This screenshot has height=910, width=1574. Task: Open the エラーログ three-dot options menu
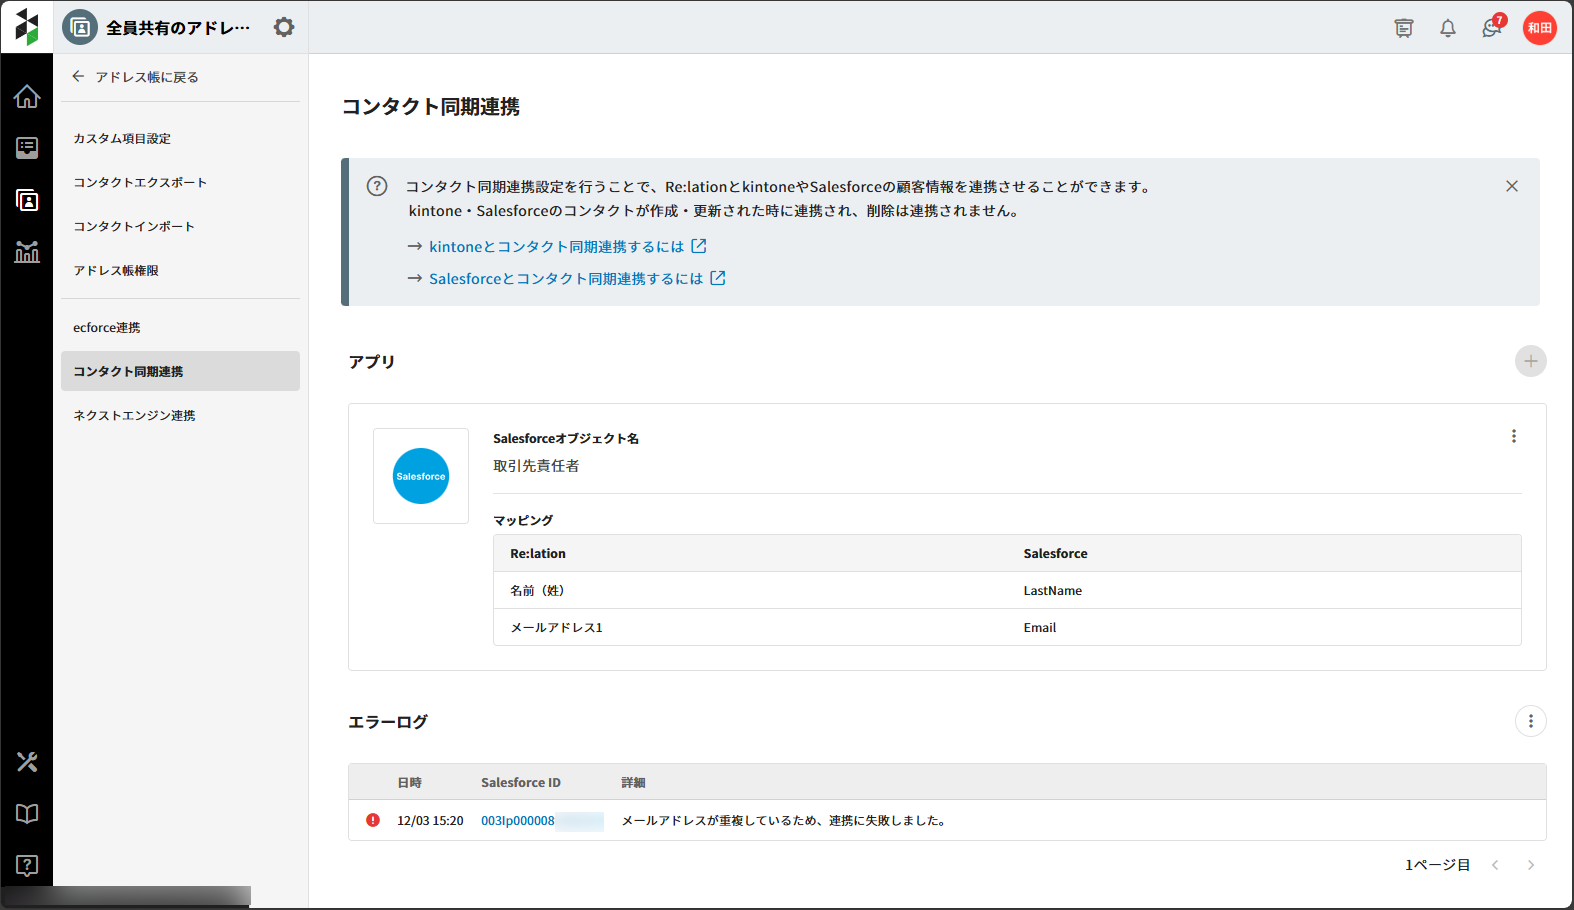1530,721
